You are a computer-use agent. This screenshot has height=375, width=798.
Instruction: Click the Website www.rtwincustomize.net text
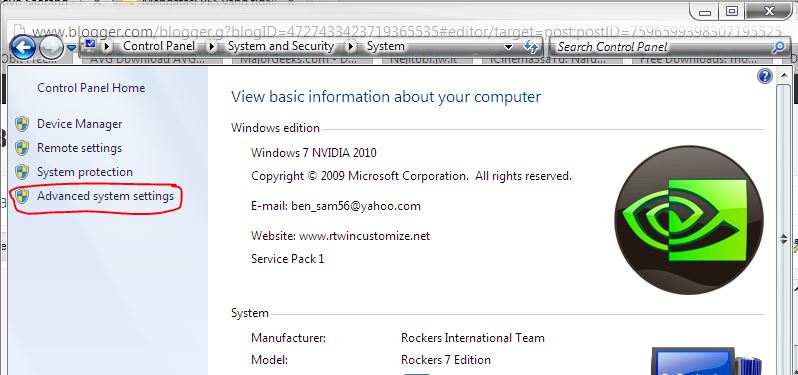340,236
